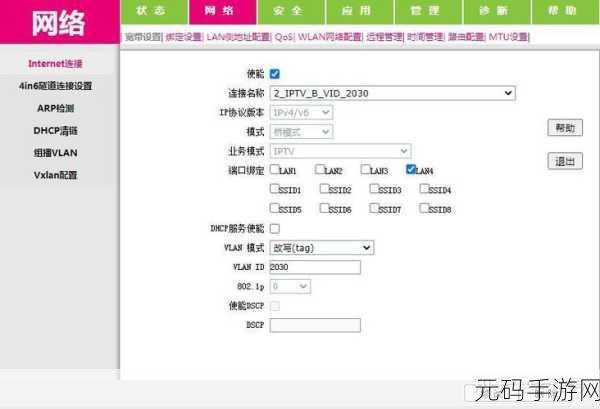Viewport: 600px width, 409px height.
Task: Click the VLAN ID field showing 2030
Action: pos(315,267)
